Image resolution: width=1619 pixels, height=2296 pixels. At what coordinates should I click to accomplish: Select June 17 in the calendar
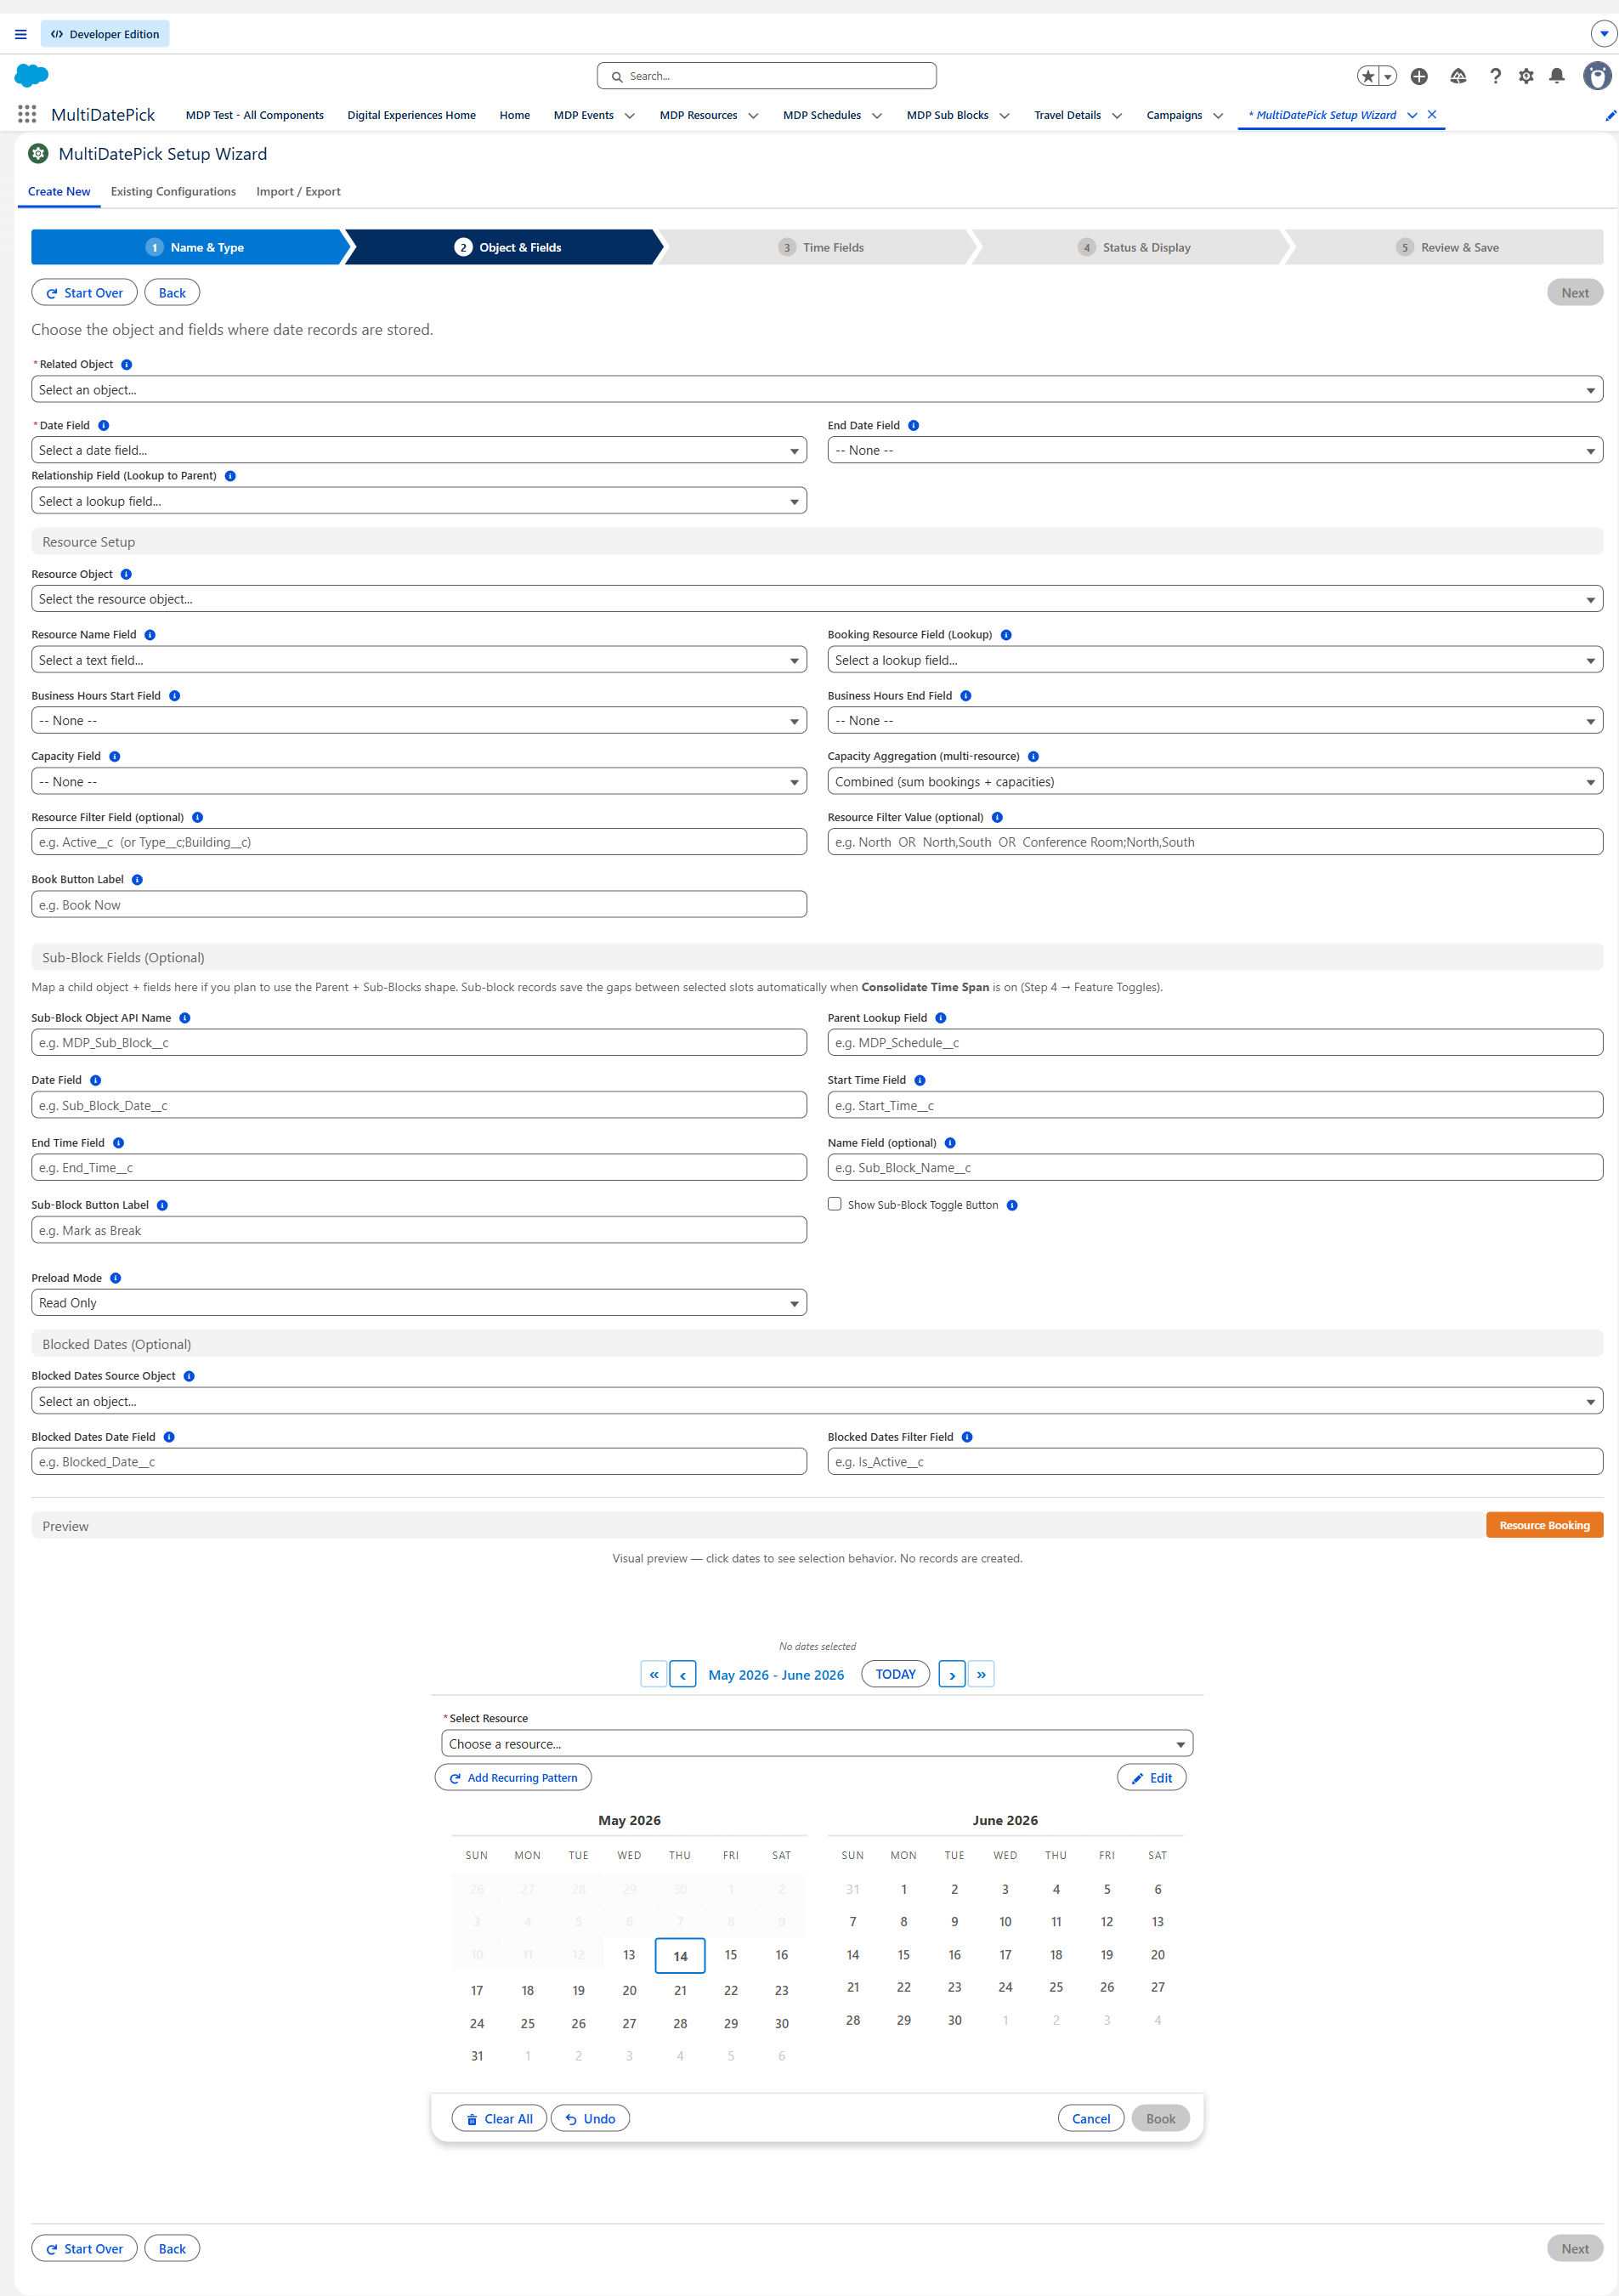[x=1005, y=1955]
